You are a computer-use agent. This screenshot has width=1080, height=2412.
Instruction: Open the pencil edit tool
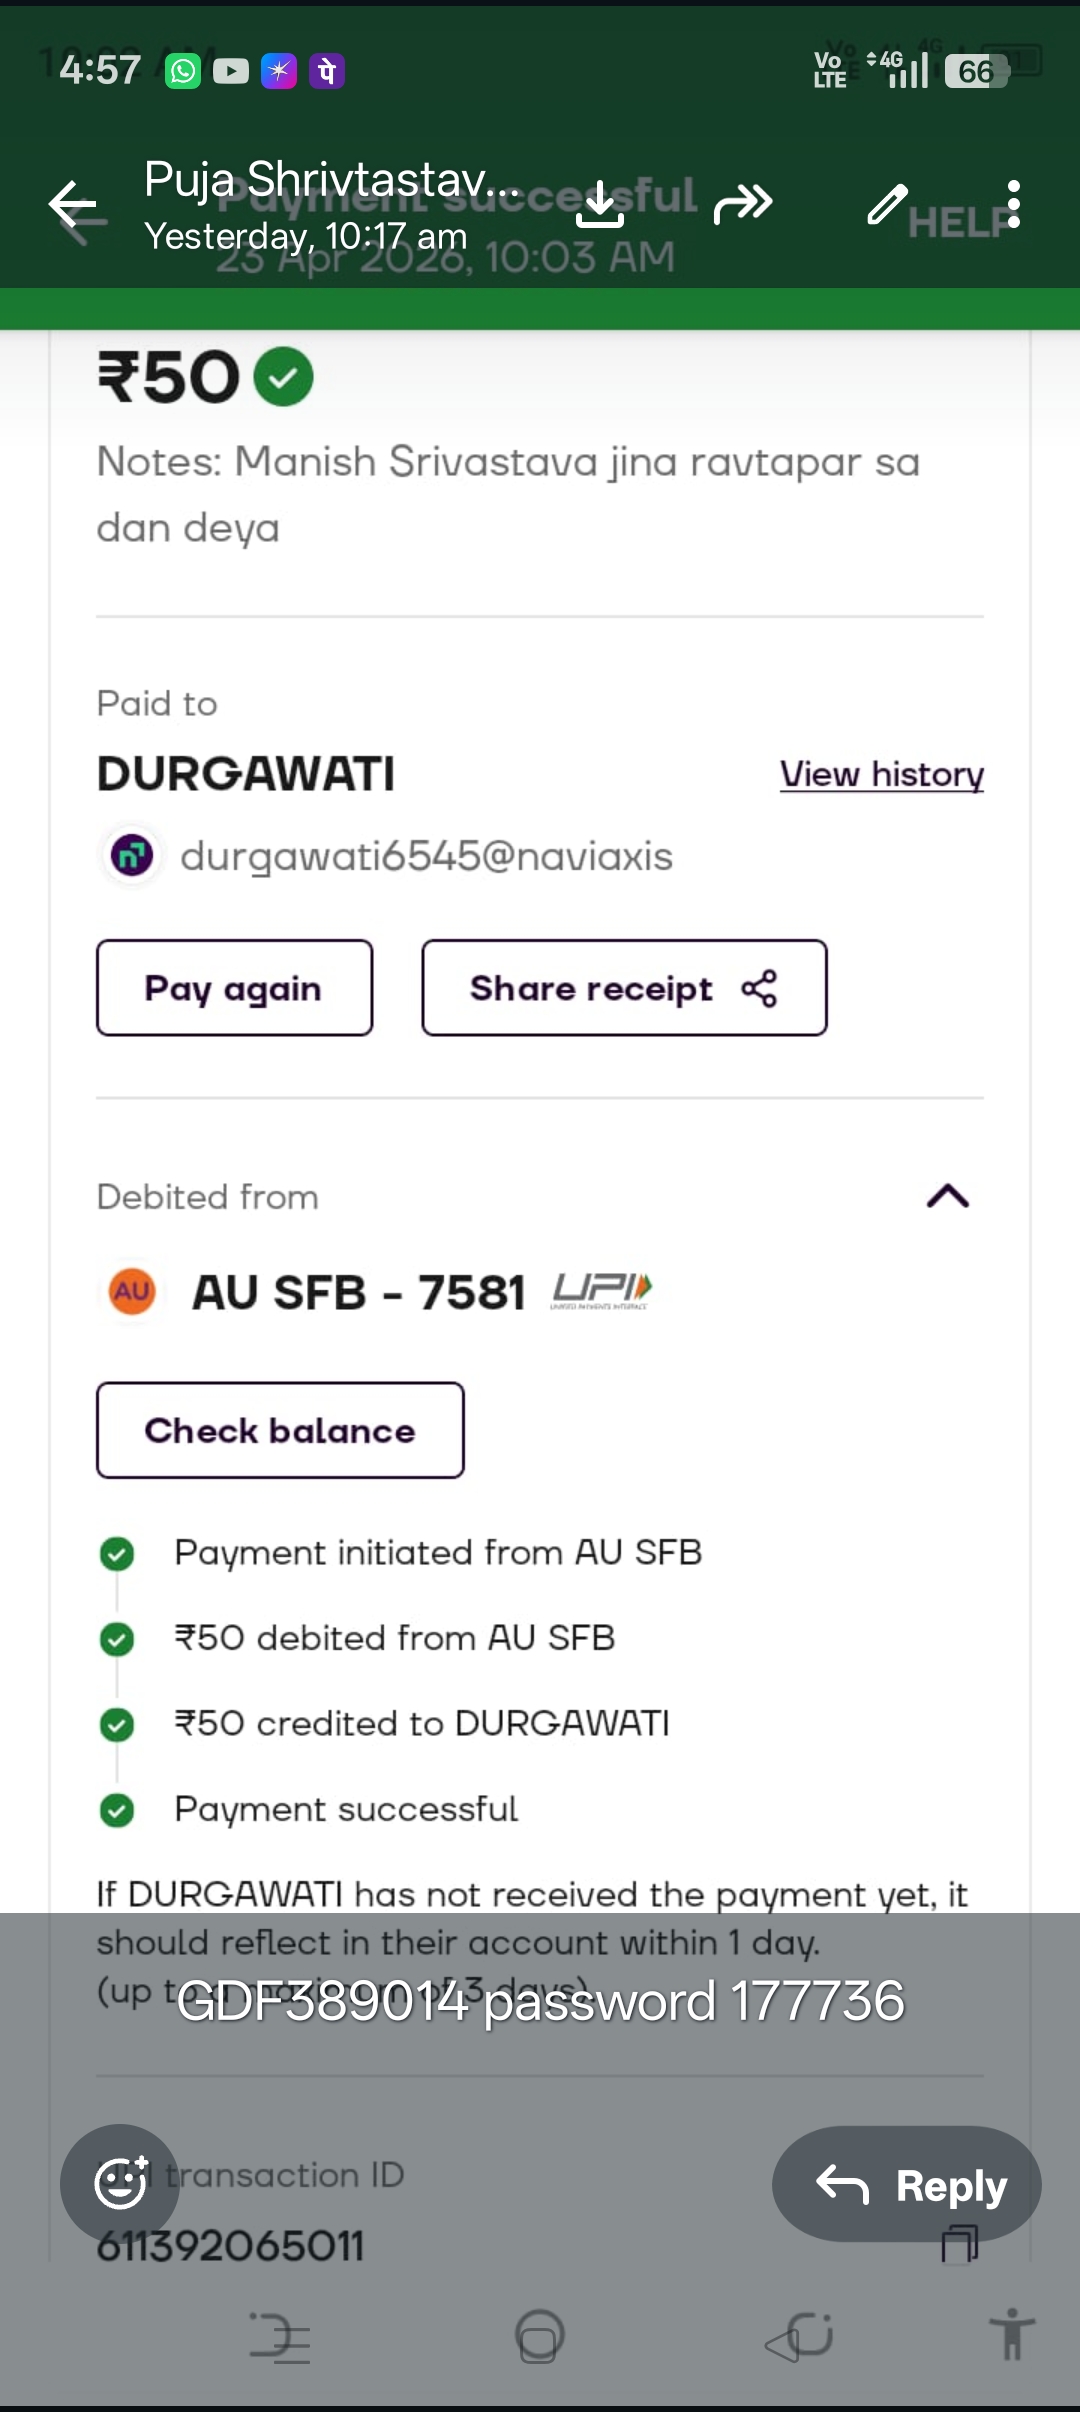(x=887, y=204)
